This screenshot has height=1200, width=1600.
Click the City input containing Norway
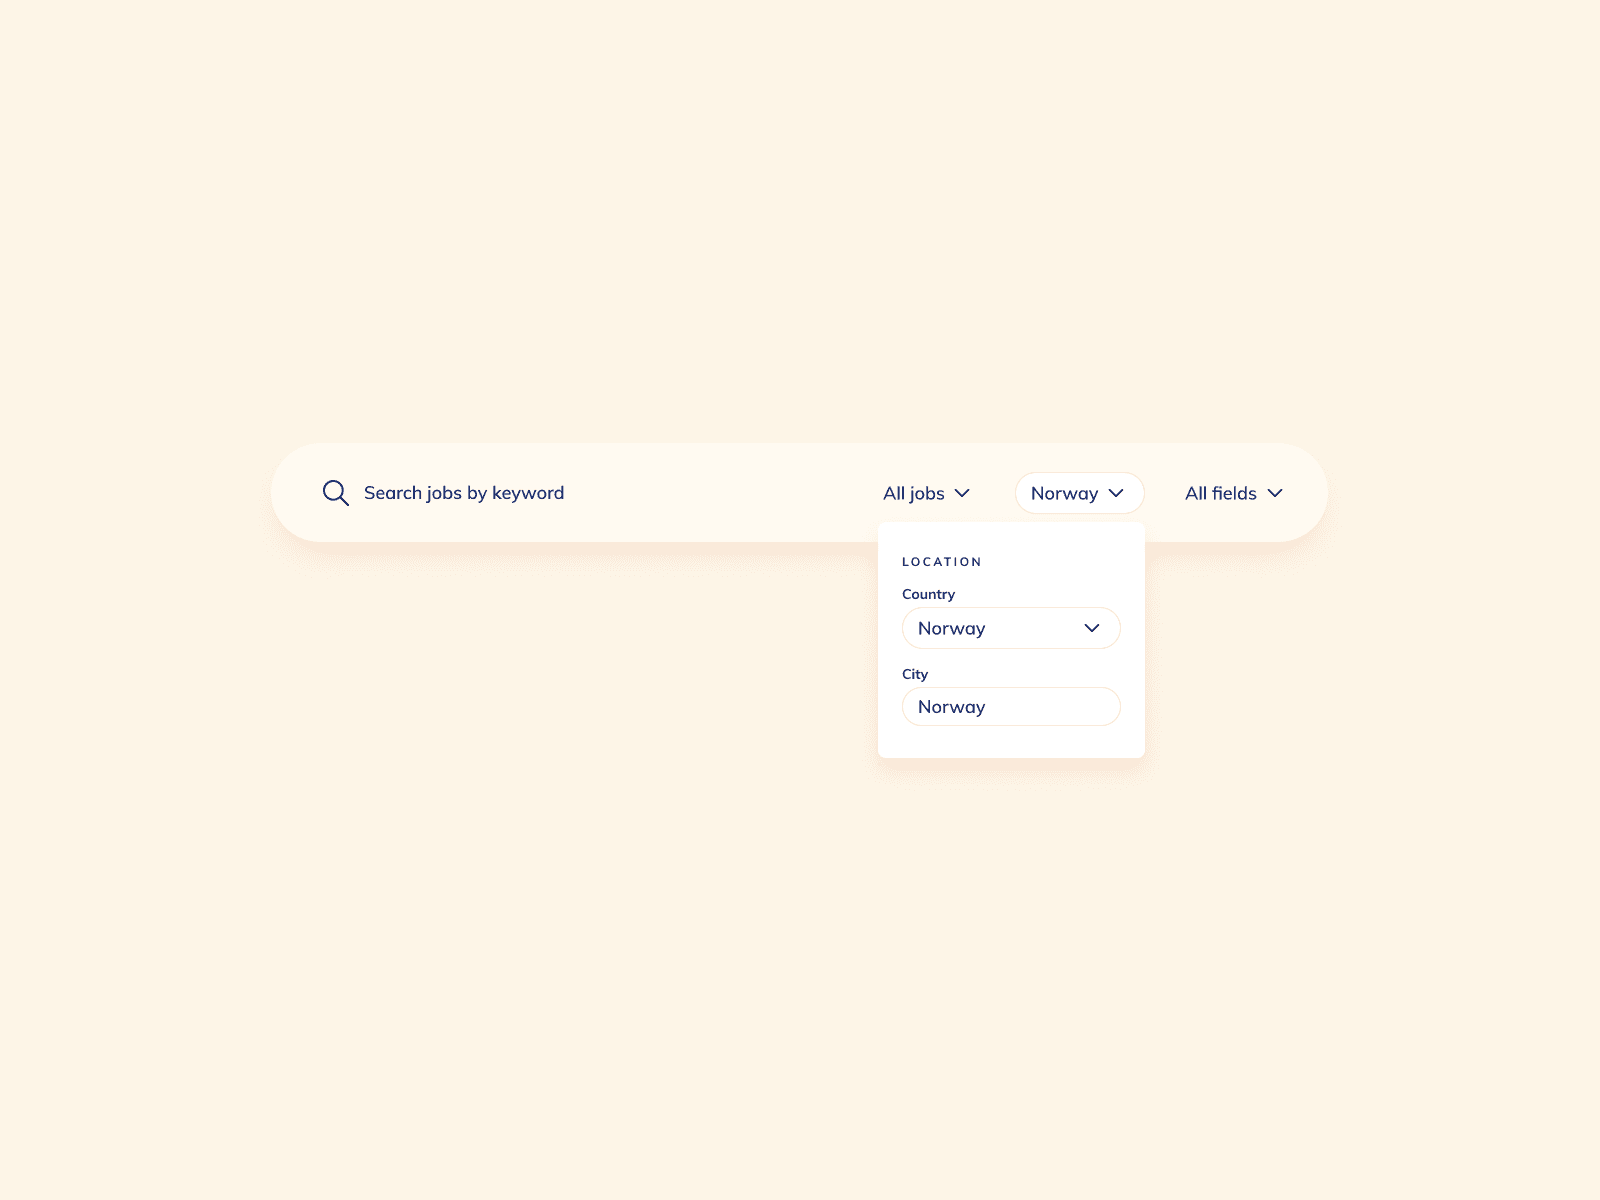[x=1011, y=706]
